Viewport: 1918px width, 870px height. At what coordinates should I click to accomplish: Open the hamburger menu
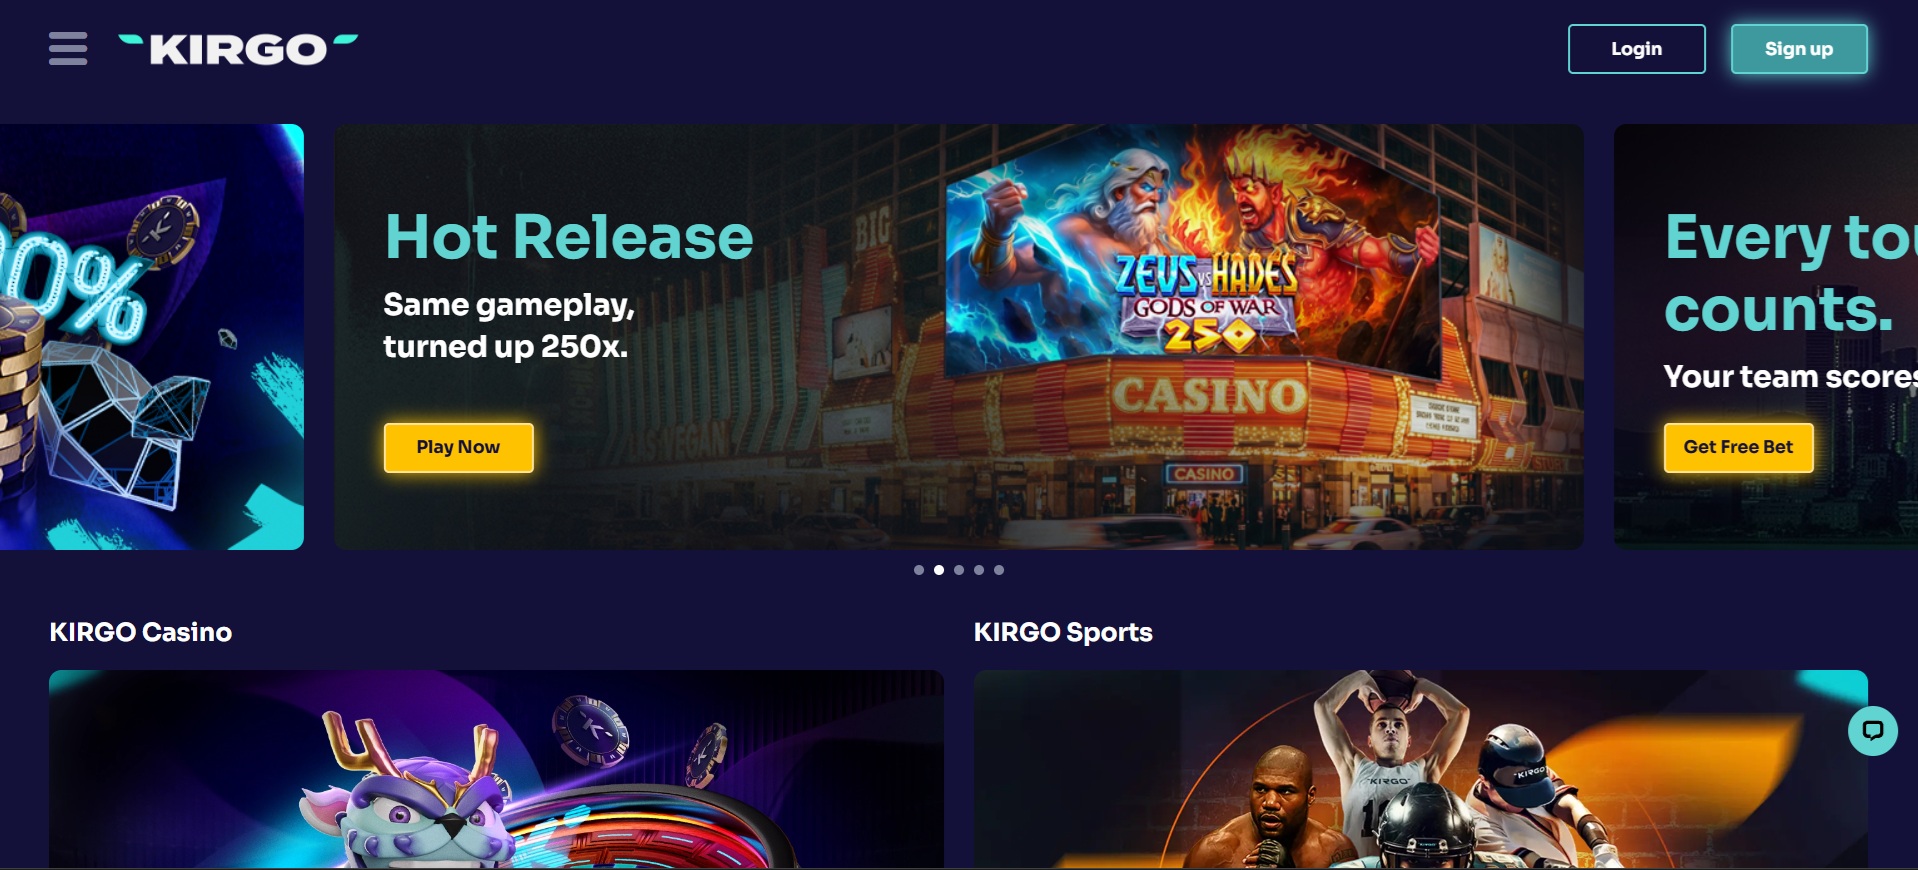coord(68,48)
